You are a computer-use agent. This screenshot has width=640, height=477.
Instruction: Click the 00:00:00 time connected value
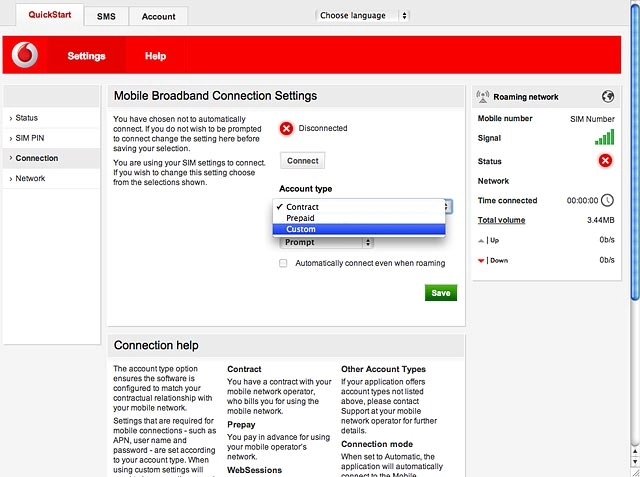point(582,200)
